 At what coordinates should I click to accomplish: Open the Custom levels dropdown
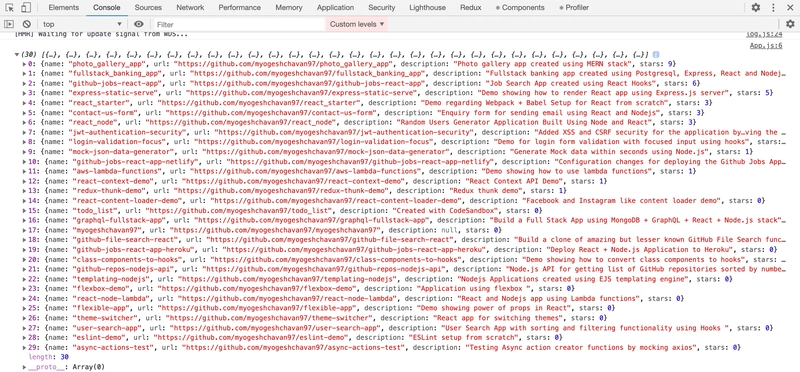coord(357,24)
